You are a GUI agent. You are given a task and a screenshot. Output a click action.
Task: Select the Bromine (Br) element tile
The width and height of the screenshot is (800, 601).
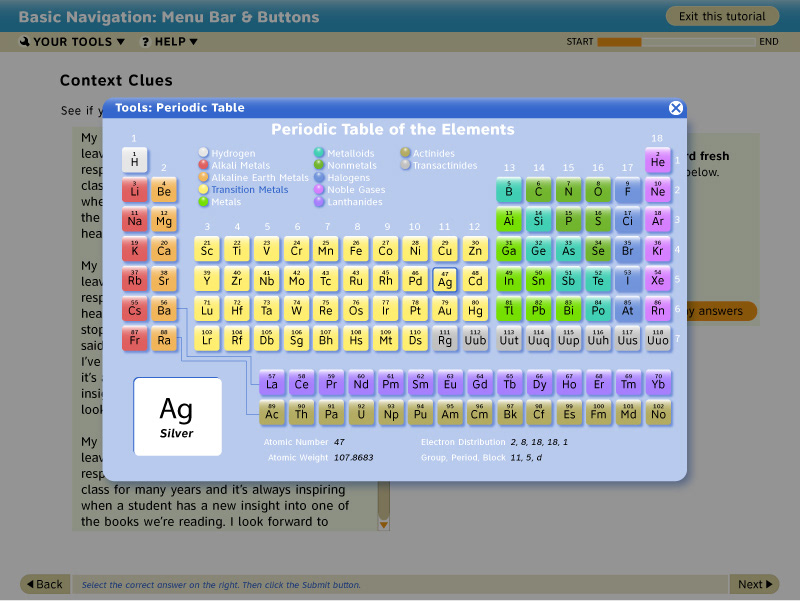click(628, 249)
